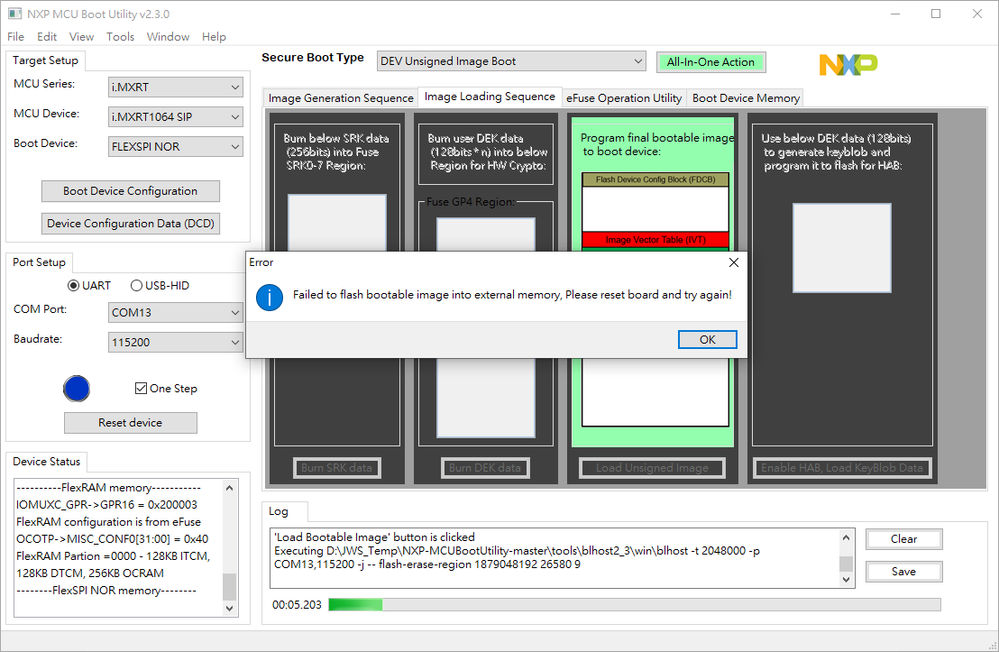
Task: Click the Device Status tab label
Action: coord(47,461)
